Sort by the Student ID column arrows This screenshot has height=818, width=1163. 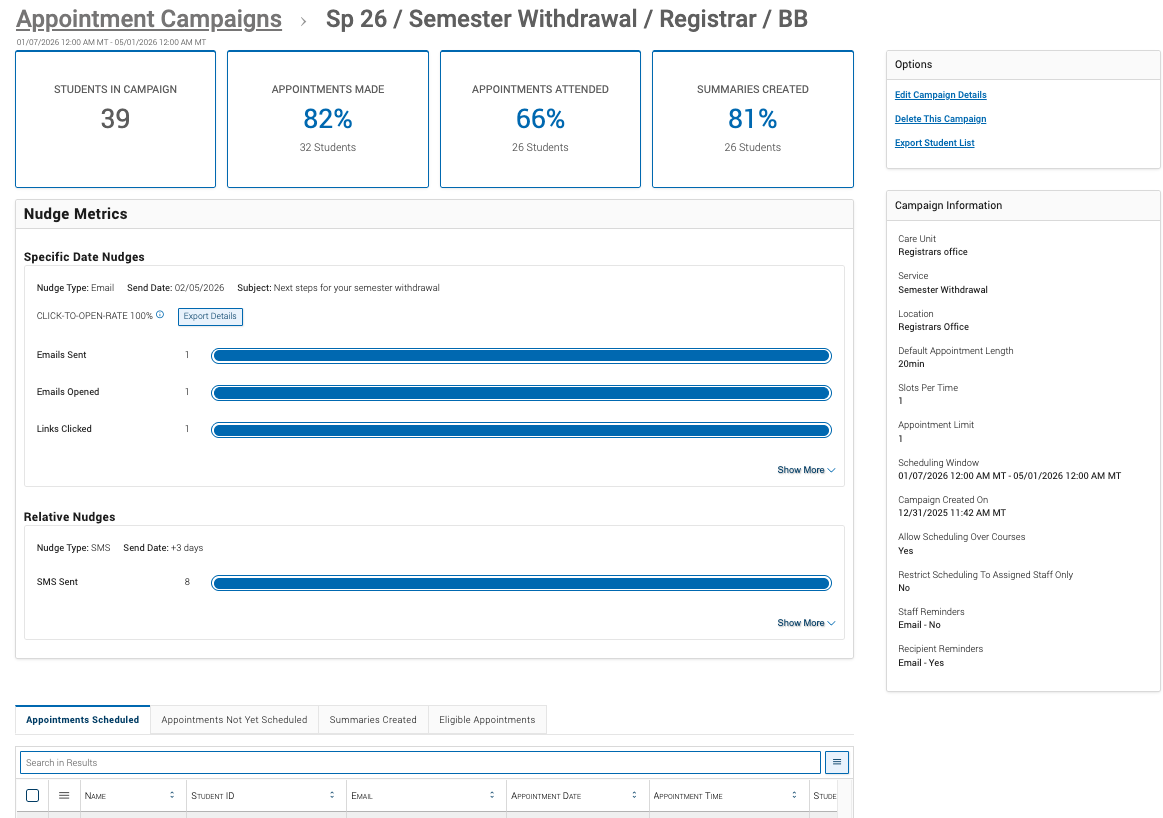click(x=332, y=795)
